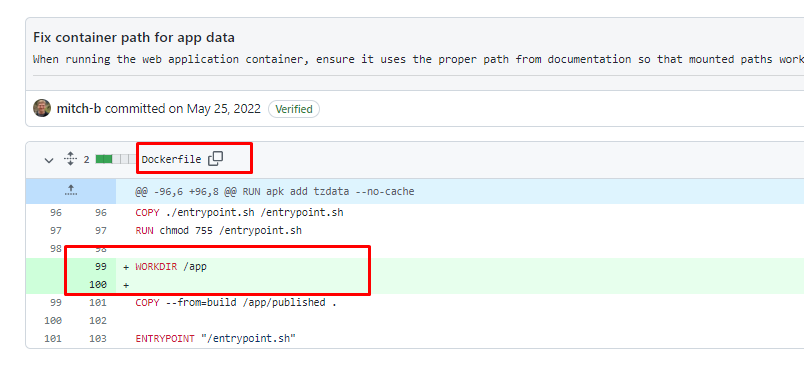Click the Verified signature badge
The image size is (804, 390).
(294, 109)
